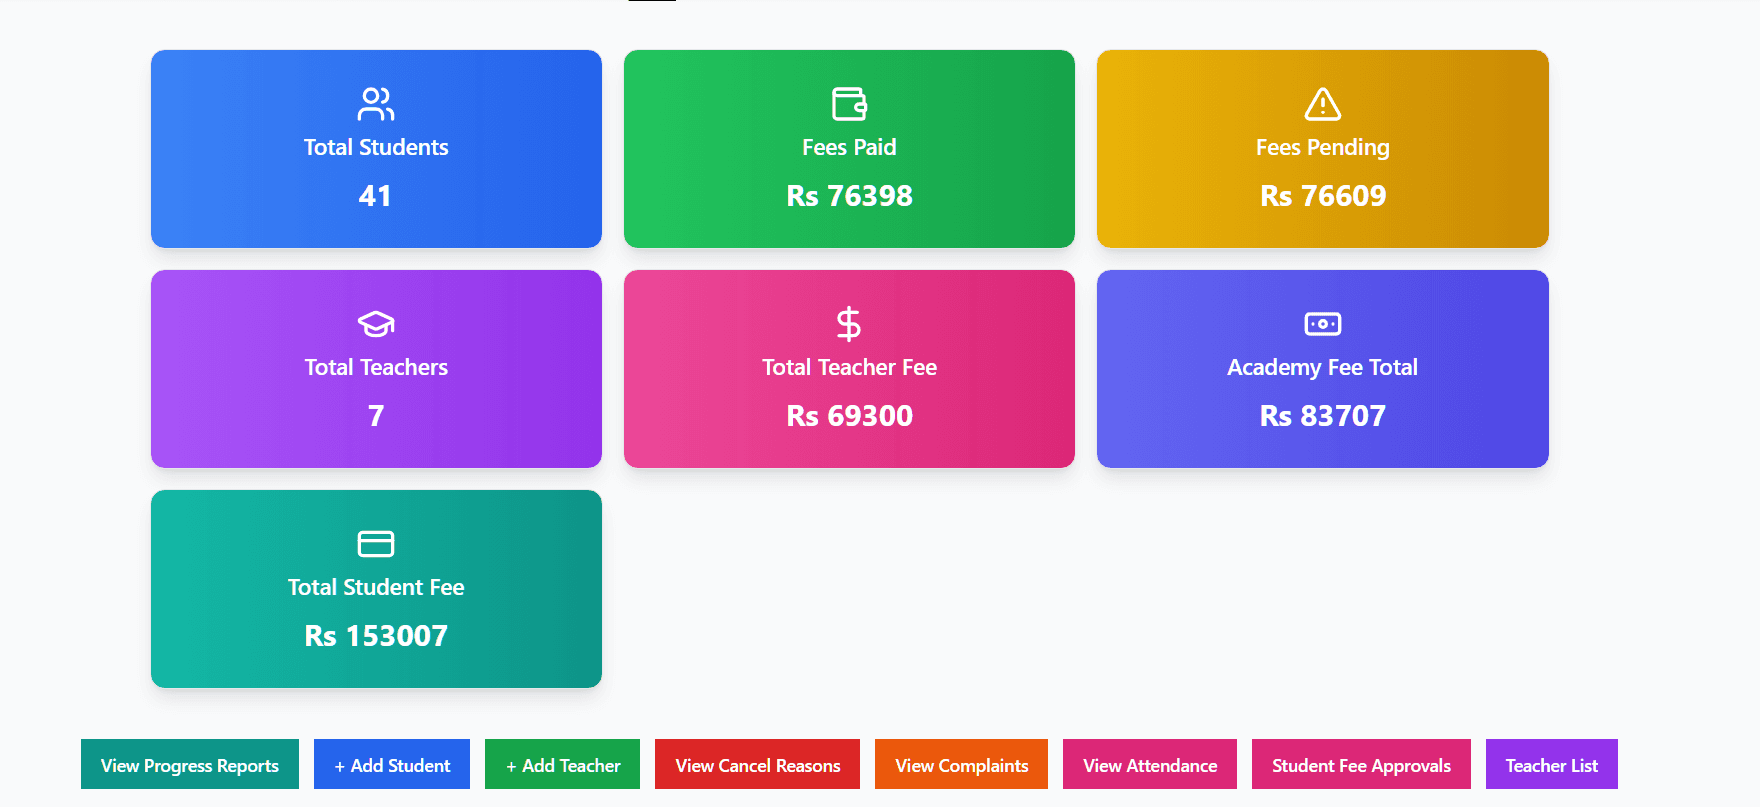This screenshot has width=1760, height=807.
Task: Click the credit card icon on Student Fee card
Action: 376,544
